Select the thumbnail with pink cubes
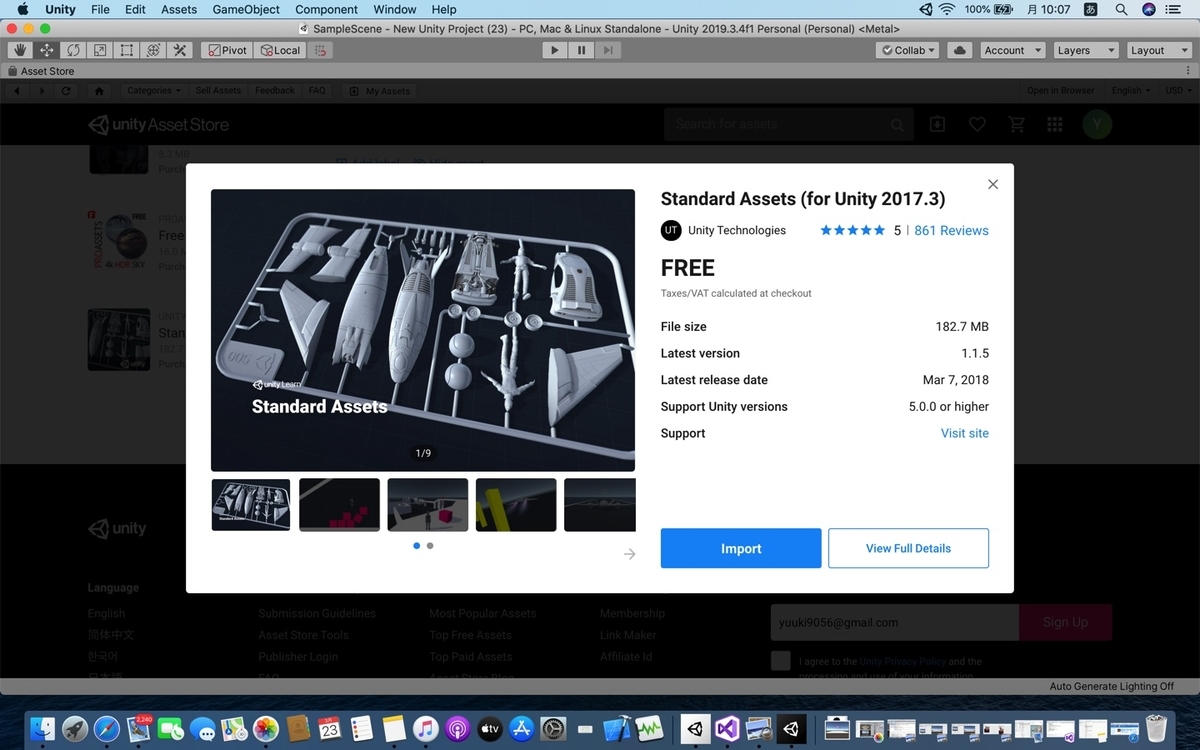This screenshot has width=1200, height=750. pyautogui.click(x=340, y=505)
